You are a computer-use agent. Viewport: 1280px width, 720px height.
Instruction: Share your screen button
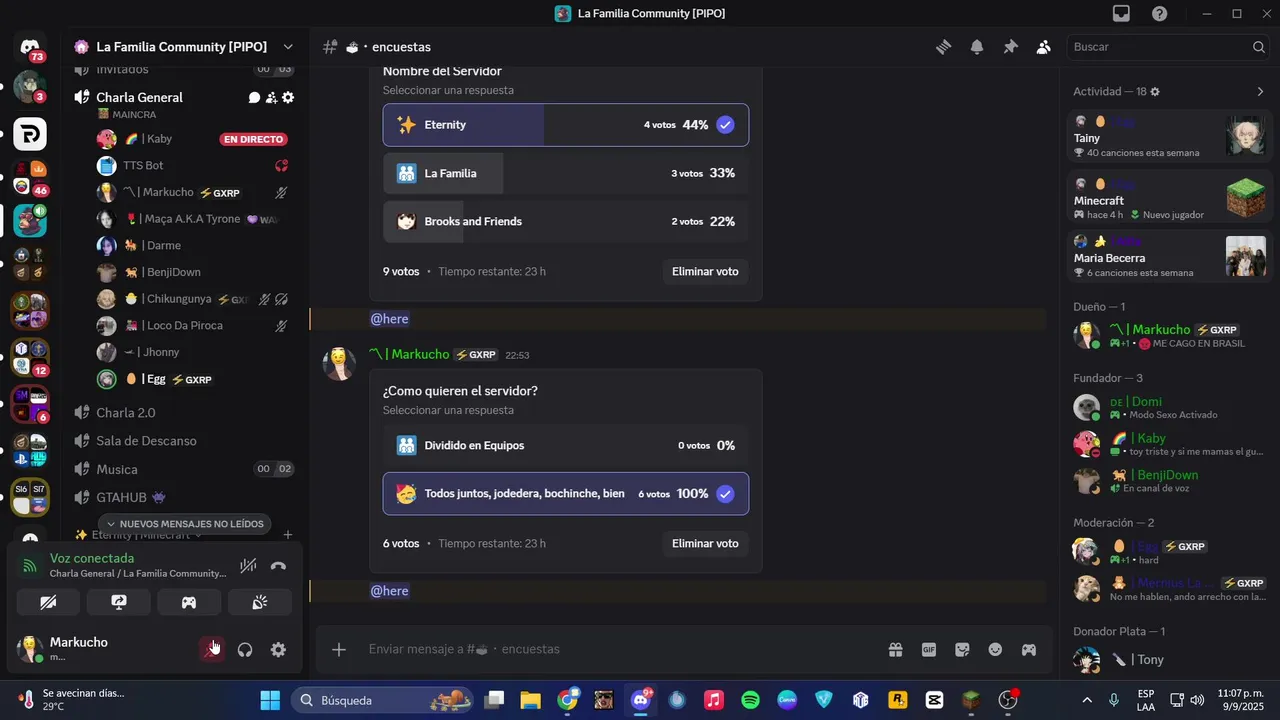(x=119, y=602)
